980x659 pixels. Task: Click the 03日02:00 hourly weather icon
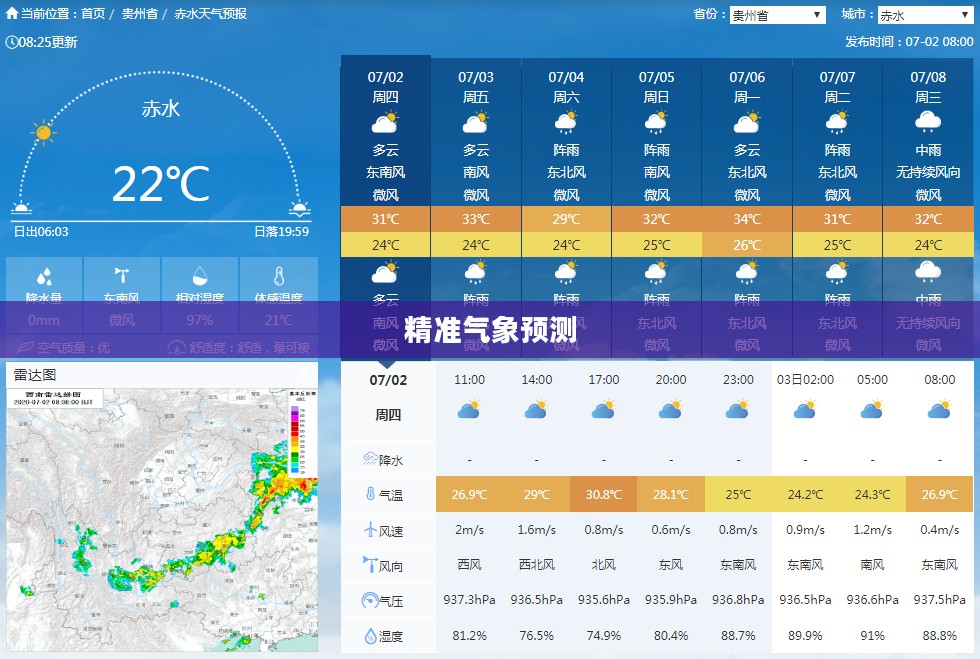click(x=805, y=410)
